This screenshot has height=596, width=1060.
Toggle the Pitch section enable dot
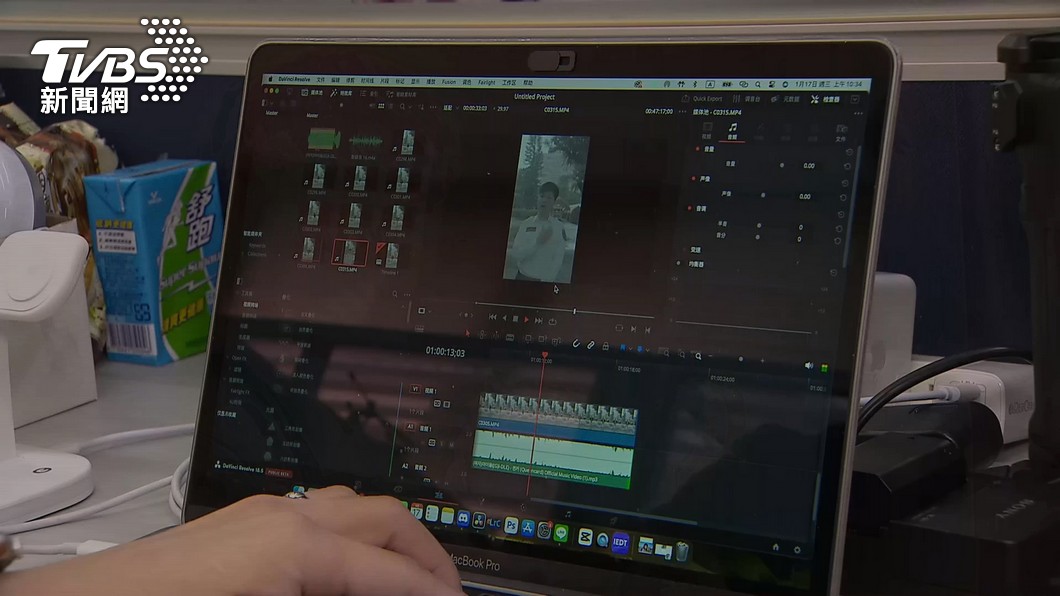690,208
